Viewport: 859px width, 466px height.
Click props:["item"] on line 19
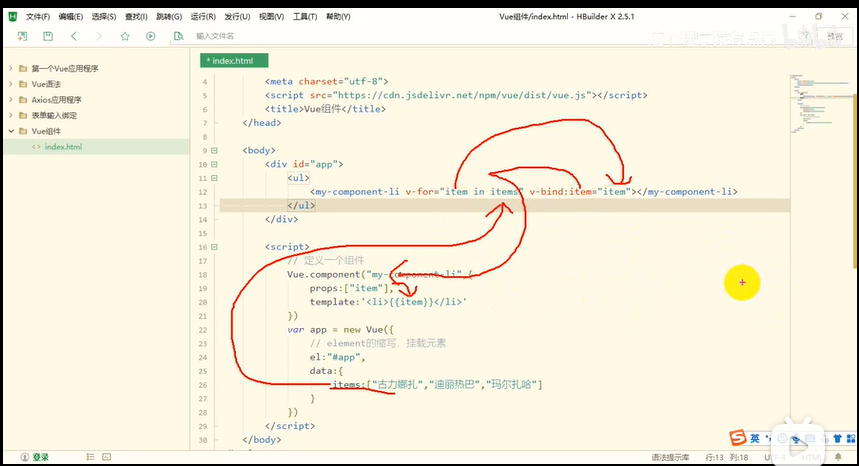(x=351, y=288)
